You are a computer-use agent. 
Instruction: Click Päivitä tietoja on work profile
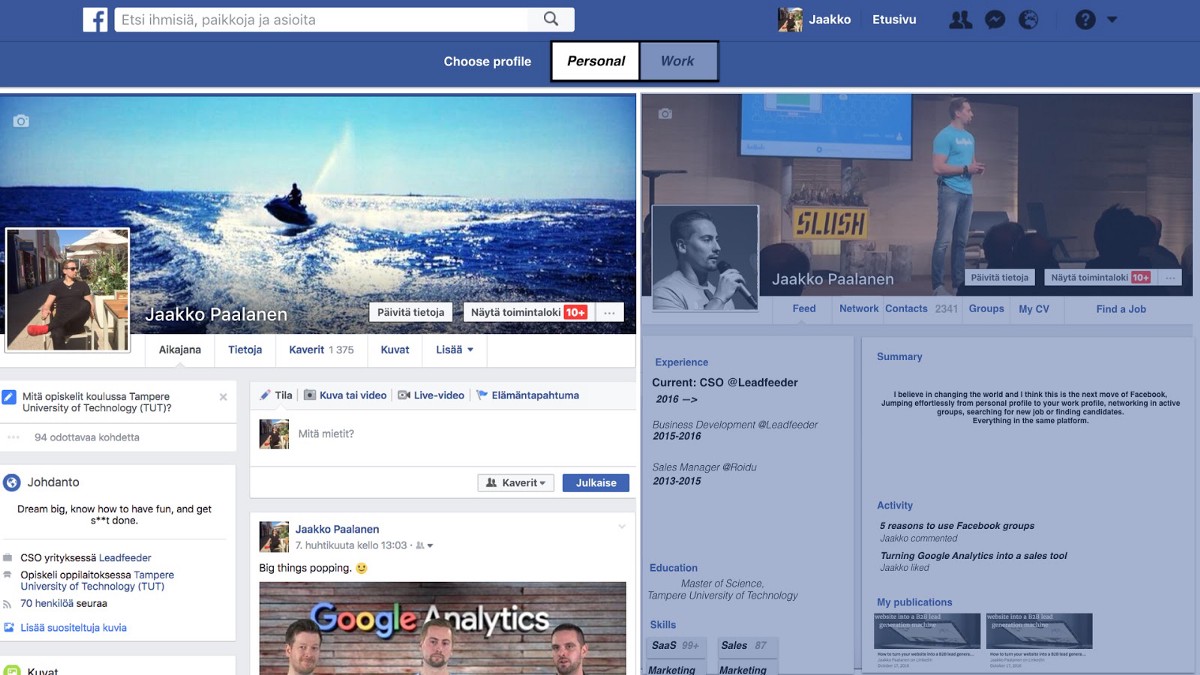[x=999, y=278]
